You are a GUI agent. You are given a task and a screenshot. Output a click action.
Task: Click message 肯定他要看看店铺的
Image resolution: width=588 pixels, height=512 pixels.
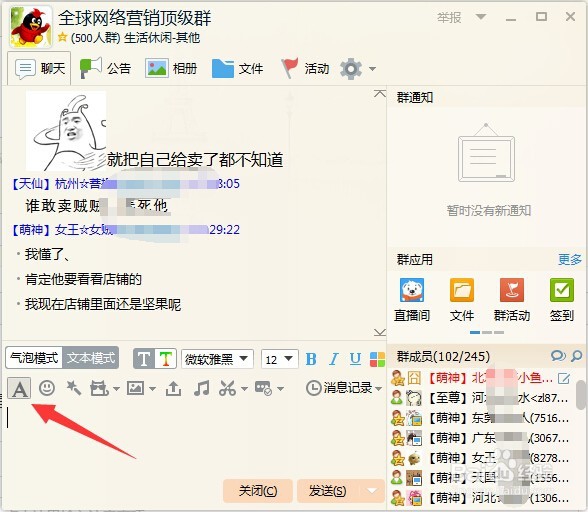[83, 279]
